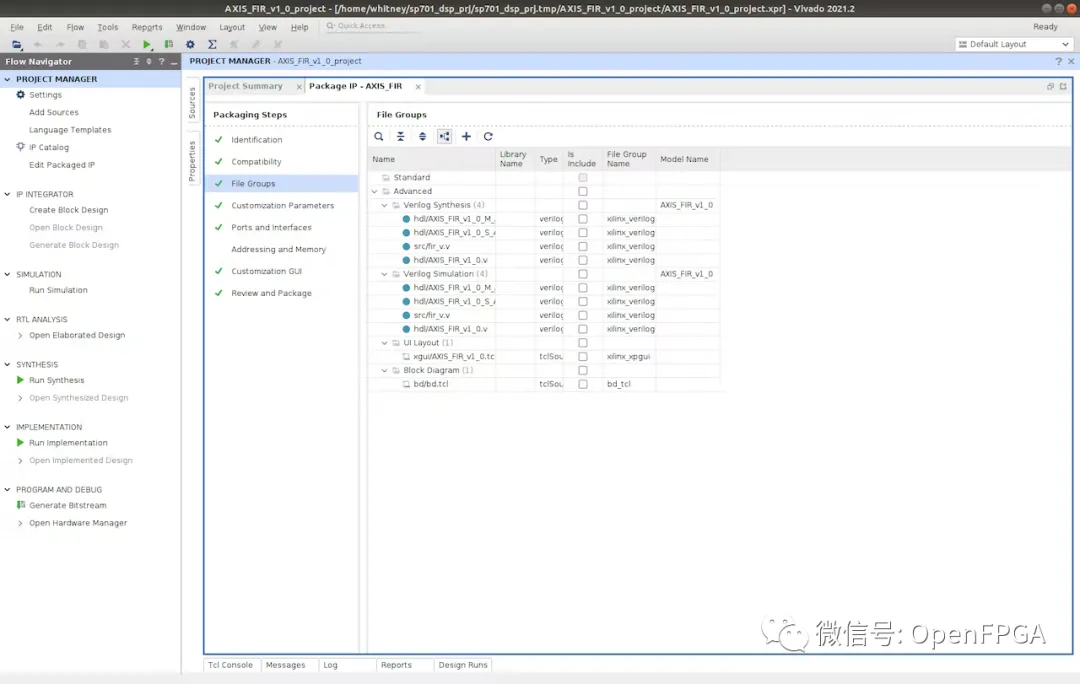Open Flow Navigator help question icon

pos(162,61)
